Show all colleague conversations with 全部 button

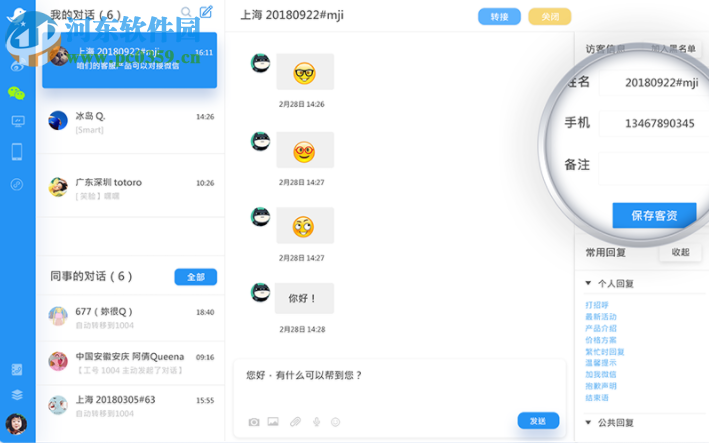195,277
